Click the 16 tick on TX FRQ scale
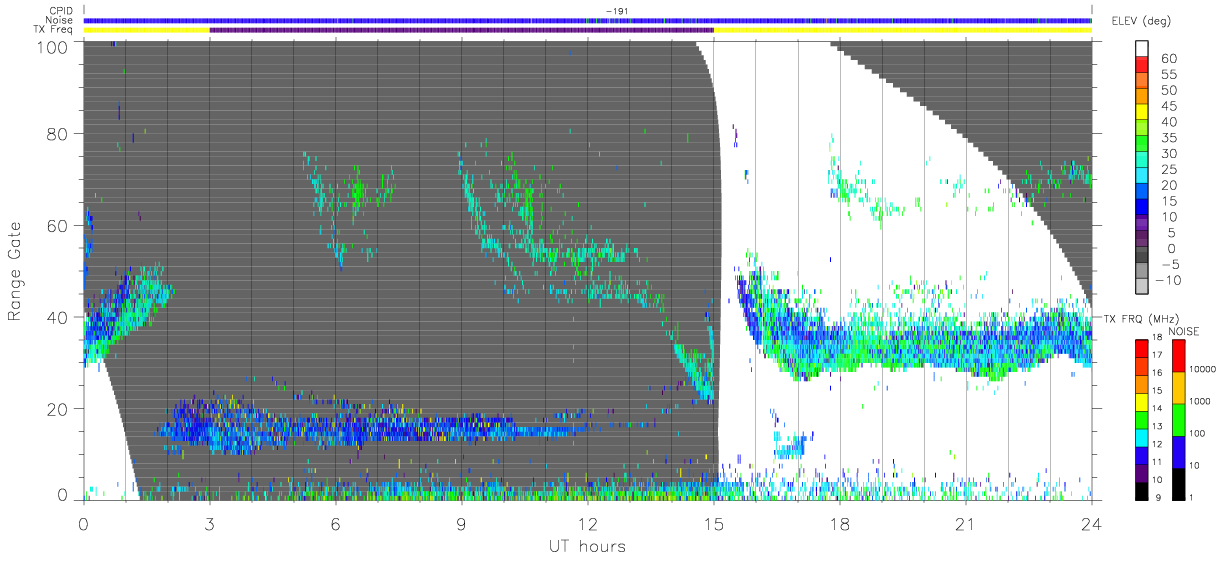The image size is (1228, 567). [x=1157, y=373]
